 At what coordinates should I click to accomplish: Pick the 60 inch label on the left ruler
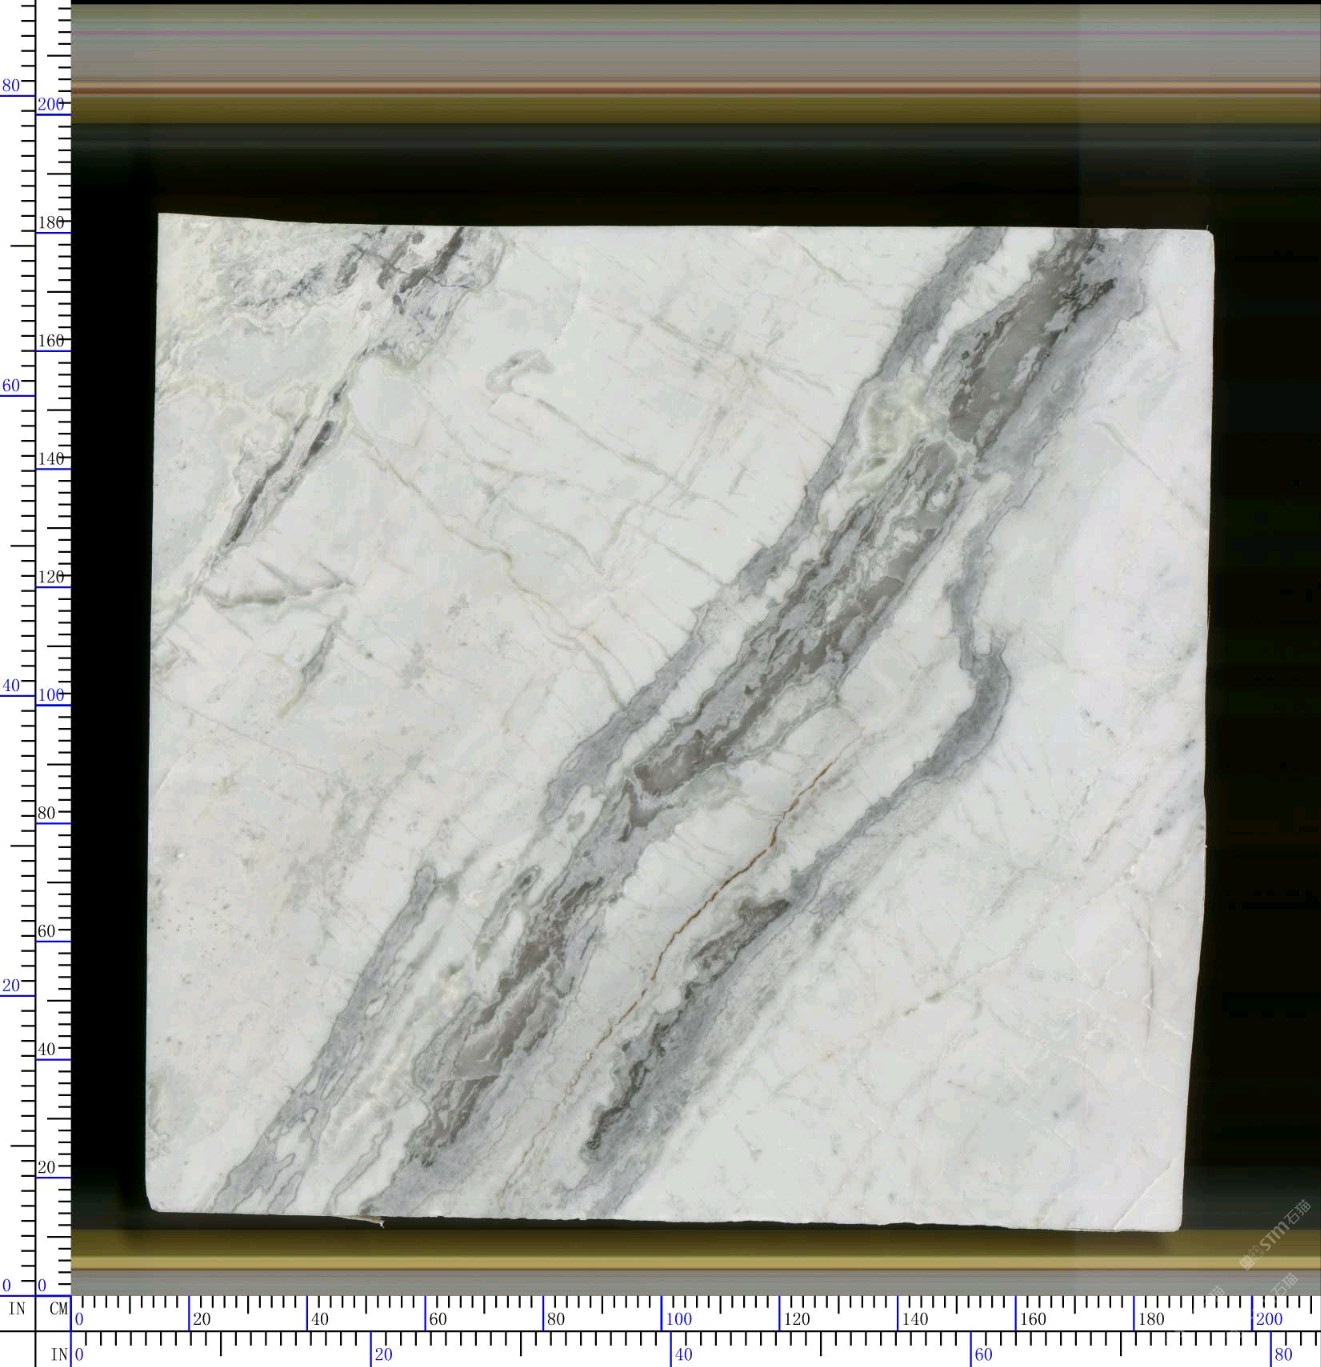pos(11,385)
